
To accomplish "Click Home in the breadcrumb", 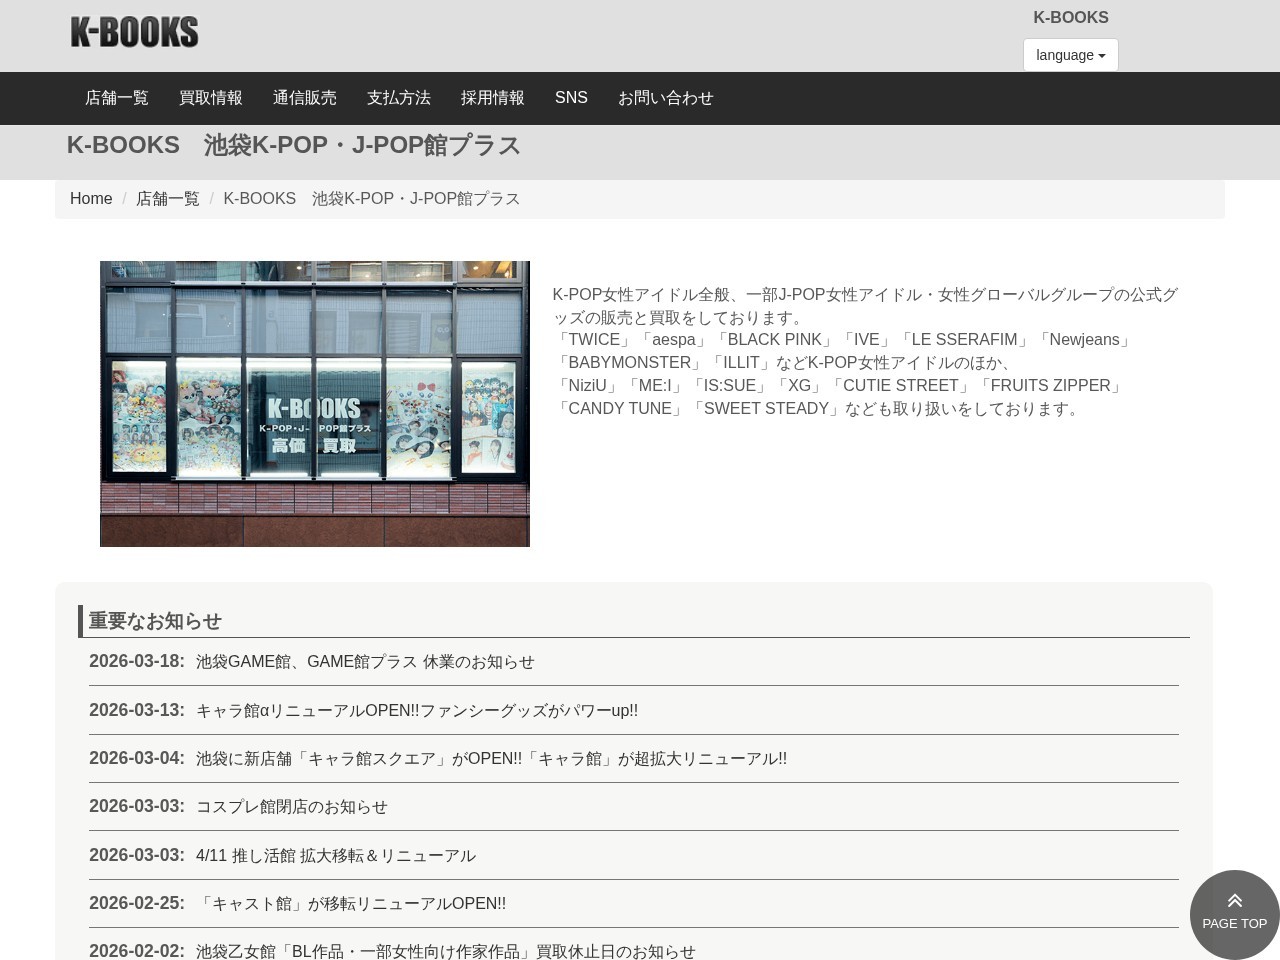I will pyautogui.click(x=91, y=198).
